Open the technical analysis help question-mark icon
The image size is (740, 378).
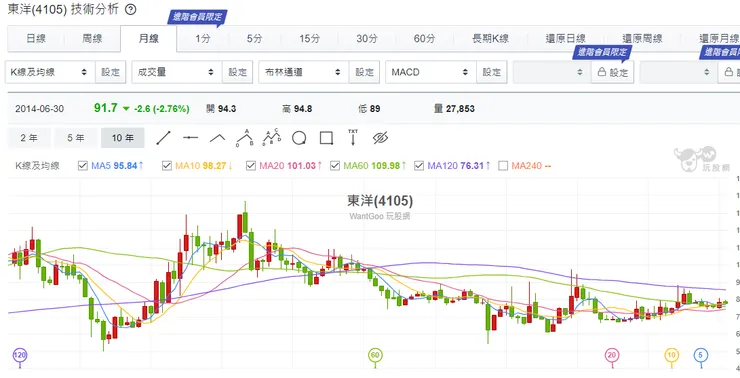click(x=131, y=9)
